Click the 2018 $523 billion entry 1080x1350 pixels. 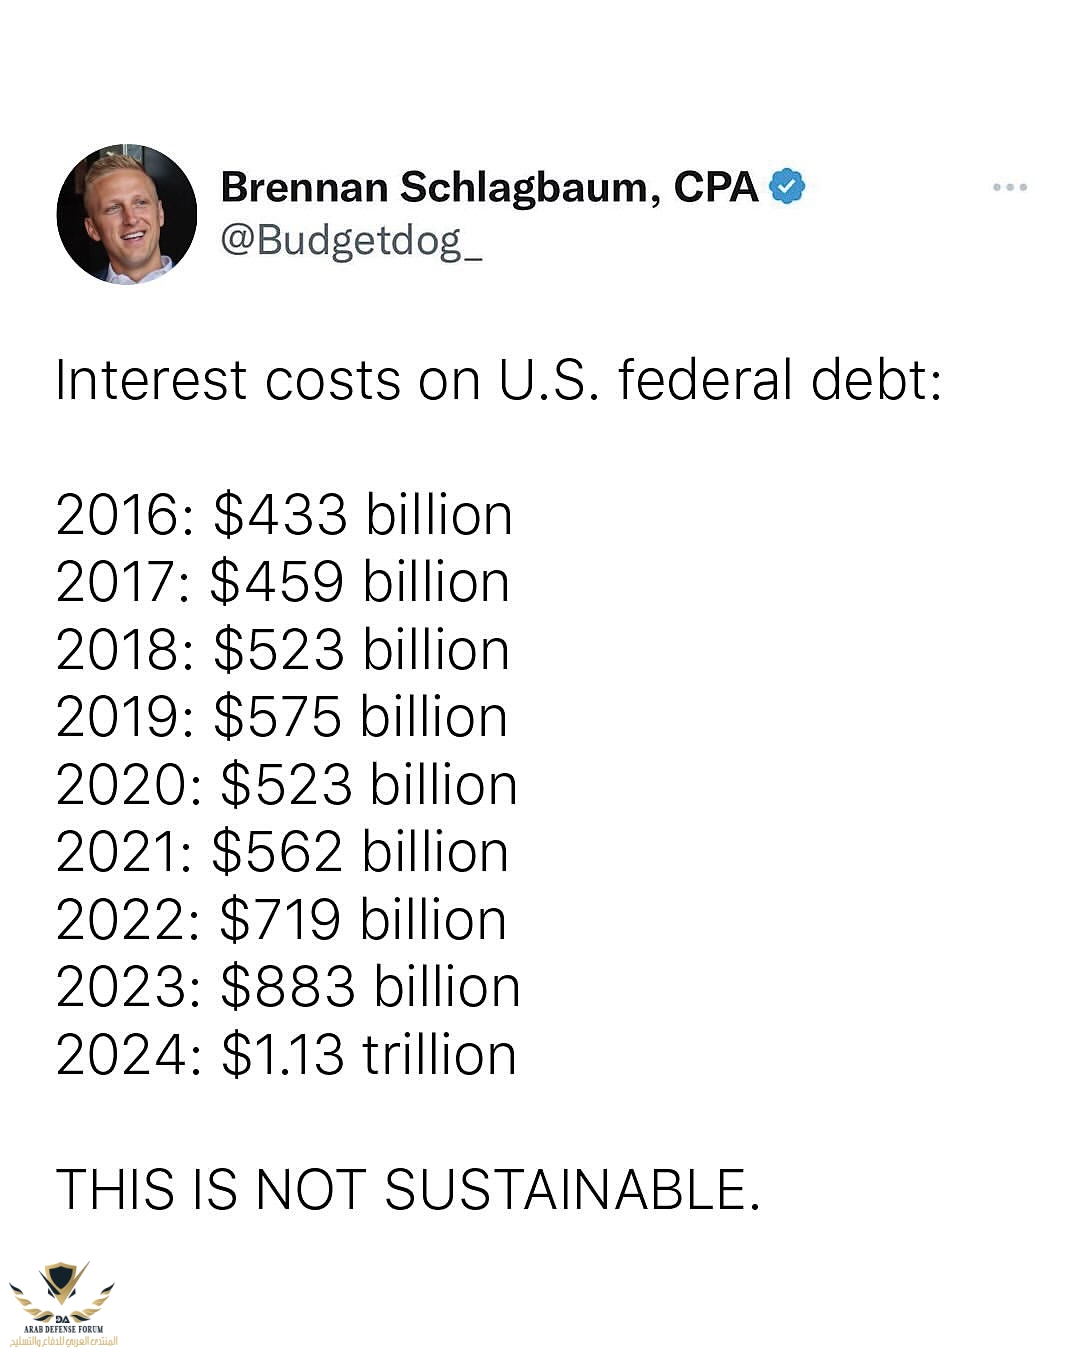283,650
